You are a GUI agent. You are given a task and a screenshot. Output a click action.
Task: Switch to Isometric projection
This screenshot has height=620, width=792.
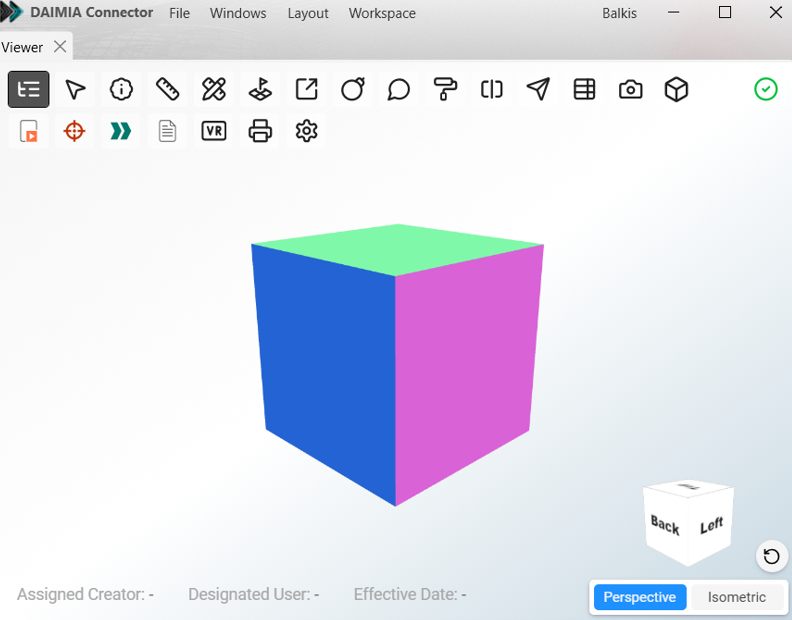pos(737,597)
